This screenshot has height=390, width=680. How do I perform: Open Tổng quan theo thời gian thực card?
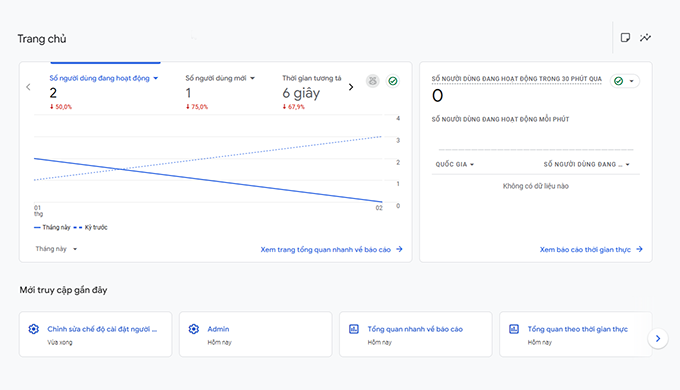tap(575, 334)
